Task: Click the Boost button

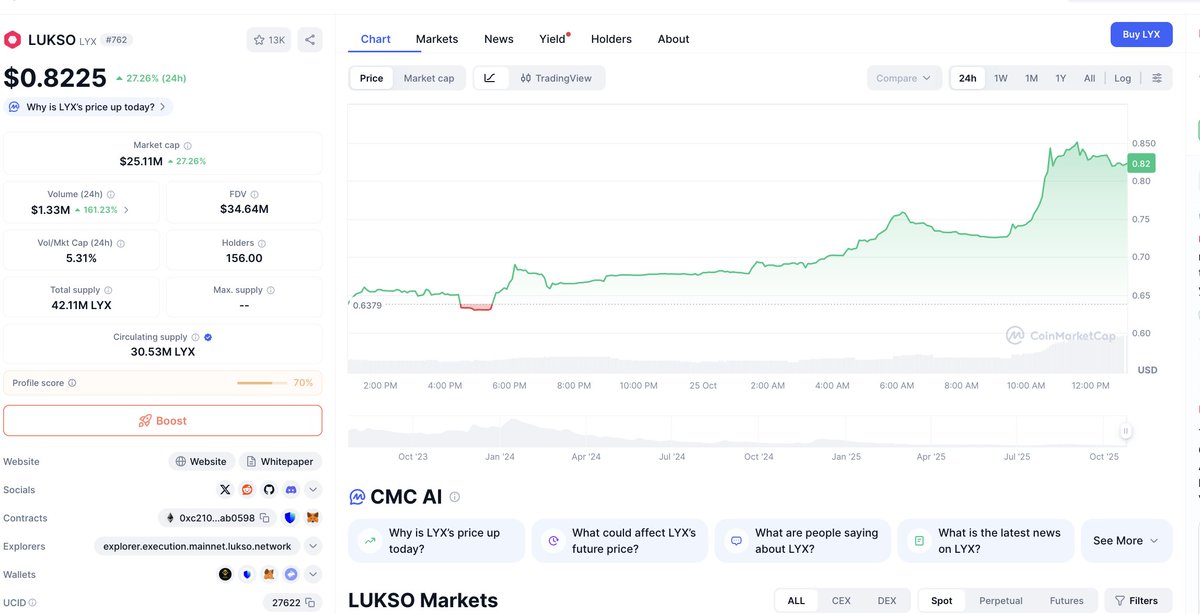Action: coord(163,421)
